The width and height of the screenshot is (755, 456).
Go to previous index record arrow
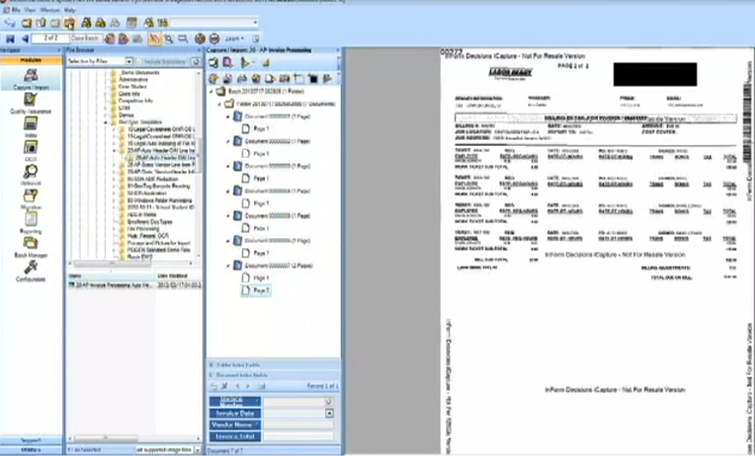coord(237,386)
